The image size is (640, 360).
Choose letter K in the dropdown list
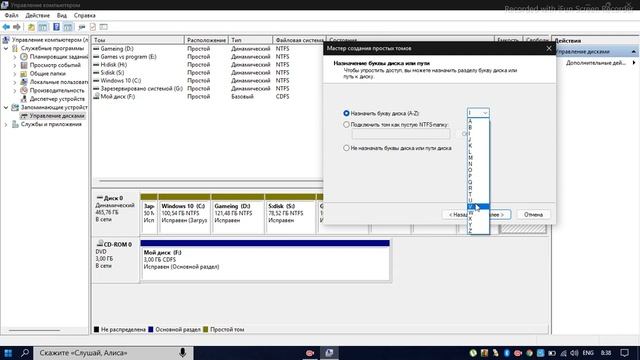[x=478, y=146]
